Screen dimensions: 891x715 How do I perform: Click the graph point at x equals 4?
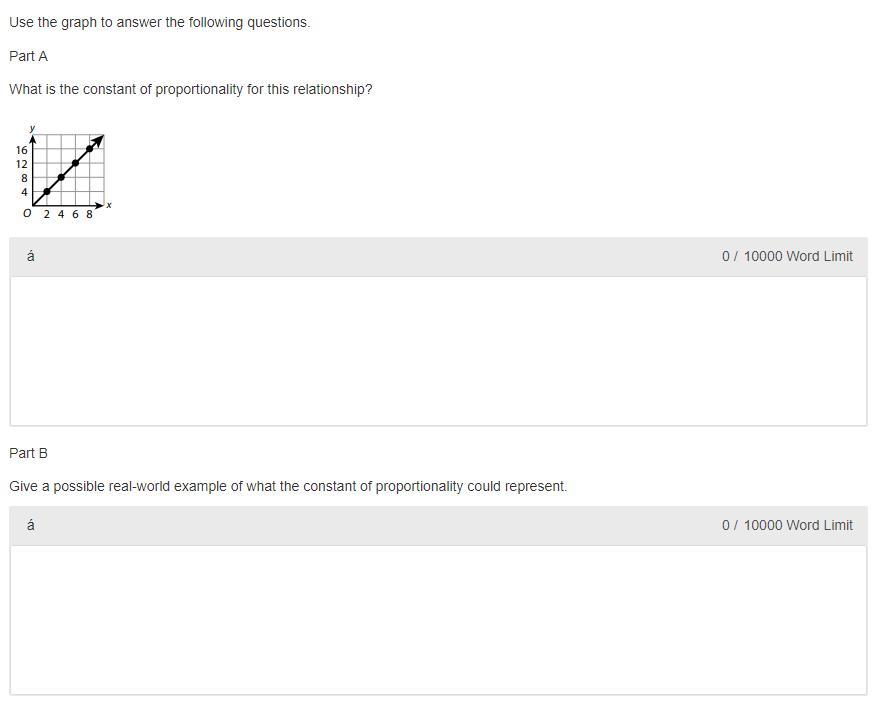coord(61,177)
